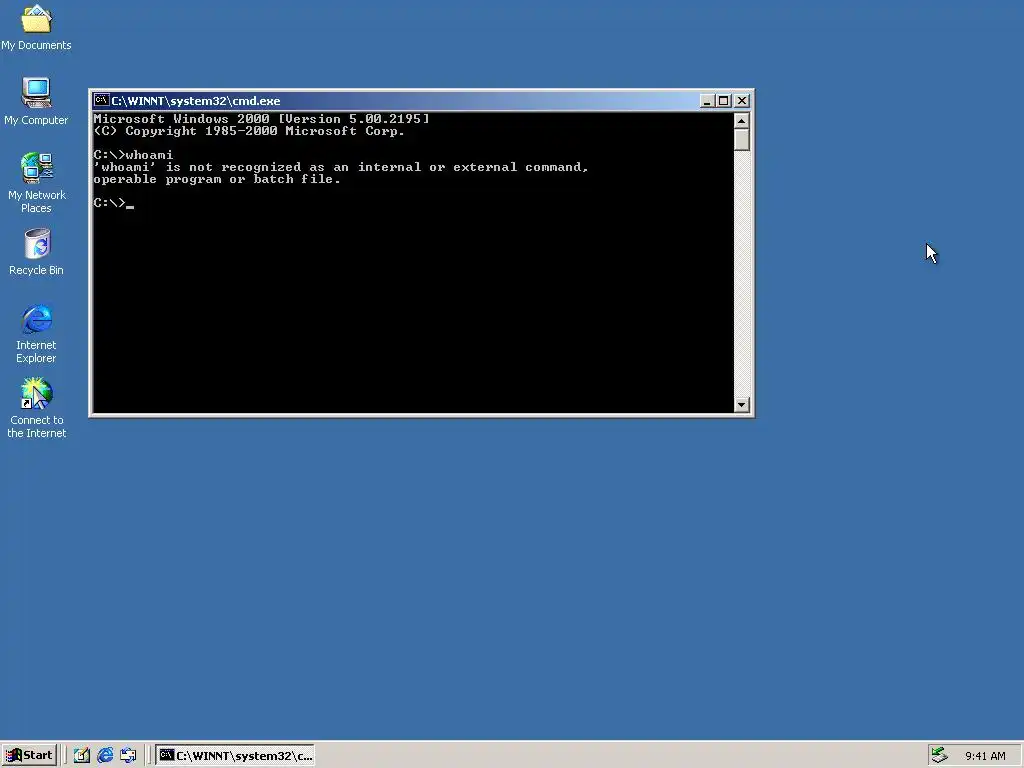
Task: Click the console scrollbar thumb
Action: tap(741, 140)
